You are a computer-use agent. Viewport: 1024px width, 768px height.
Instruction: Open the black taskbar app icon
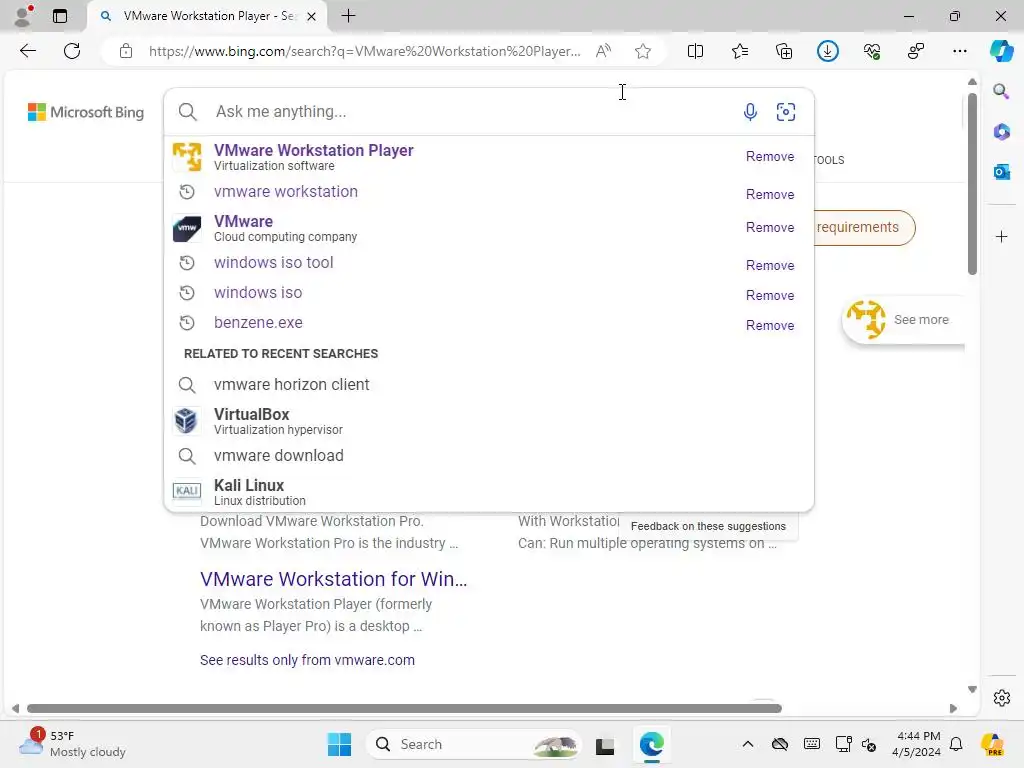coord(605,745)
